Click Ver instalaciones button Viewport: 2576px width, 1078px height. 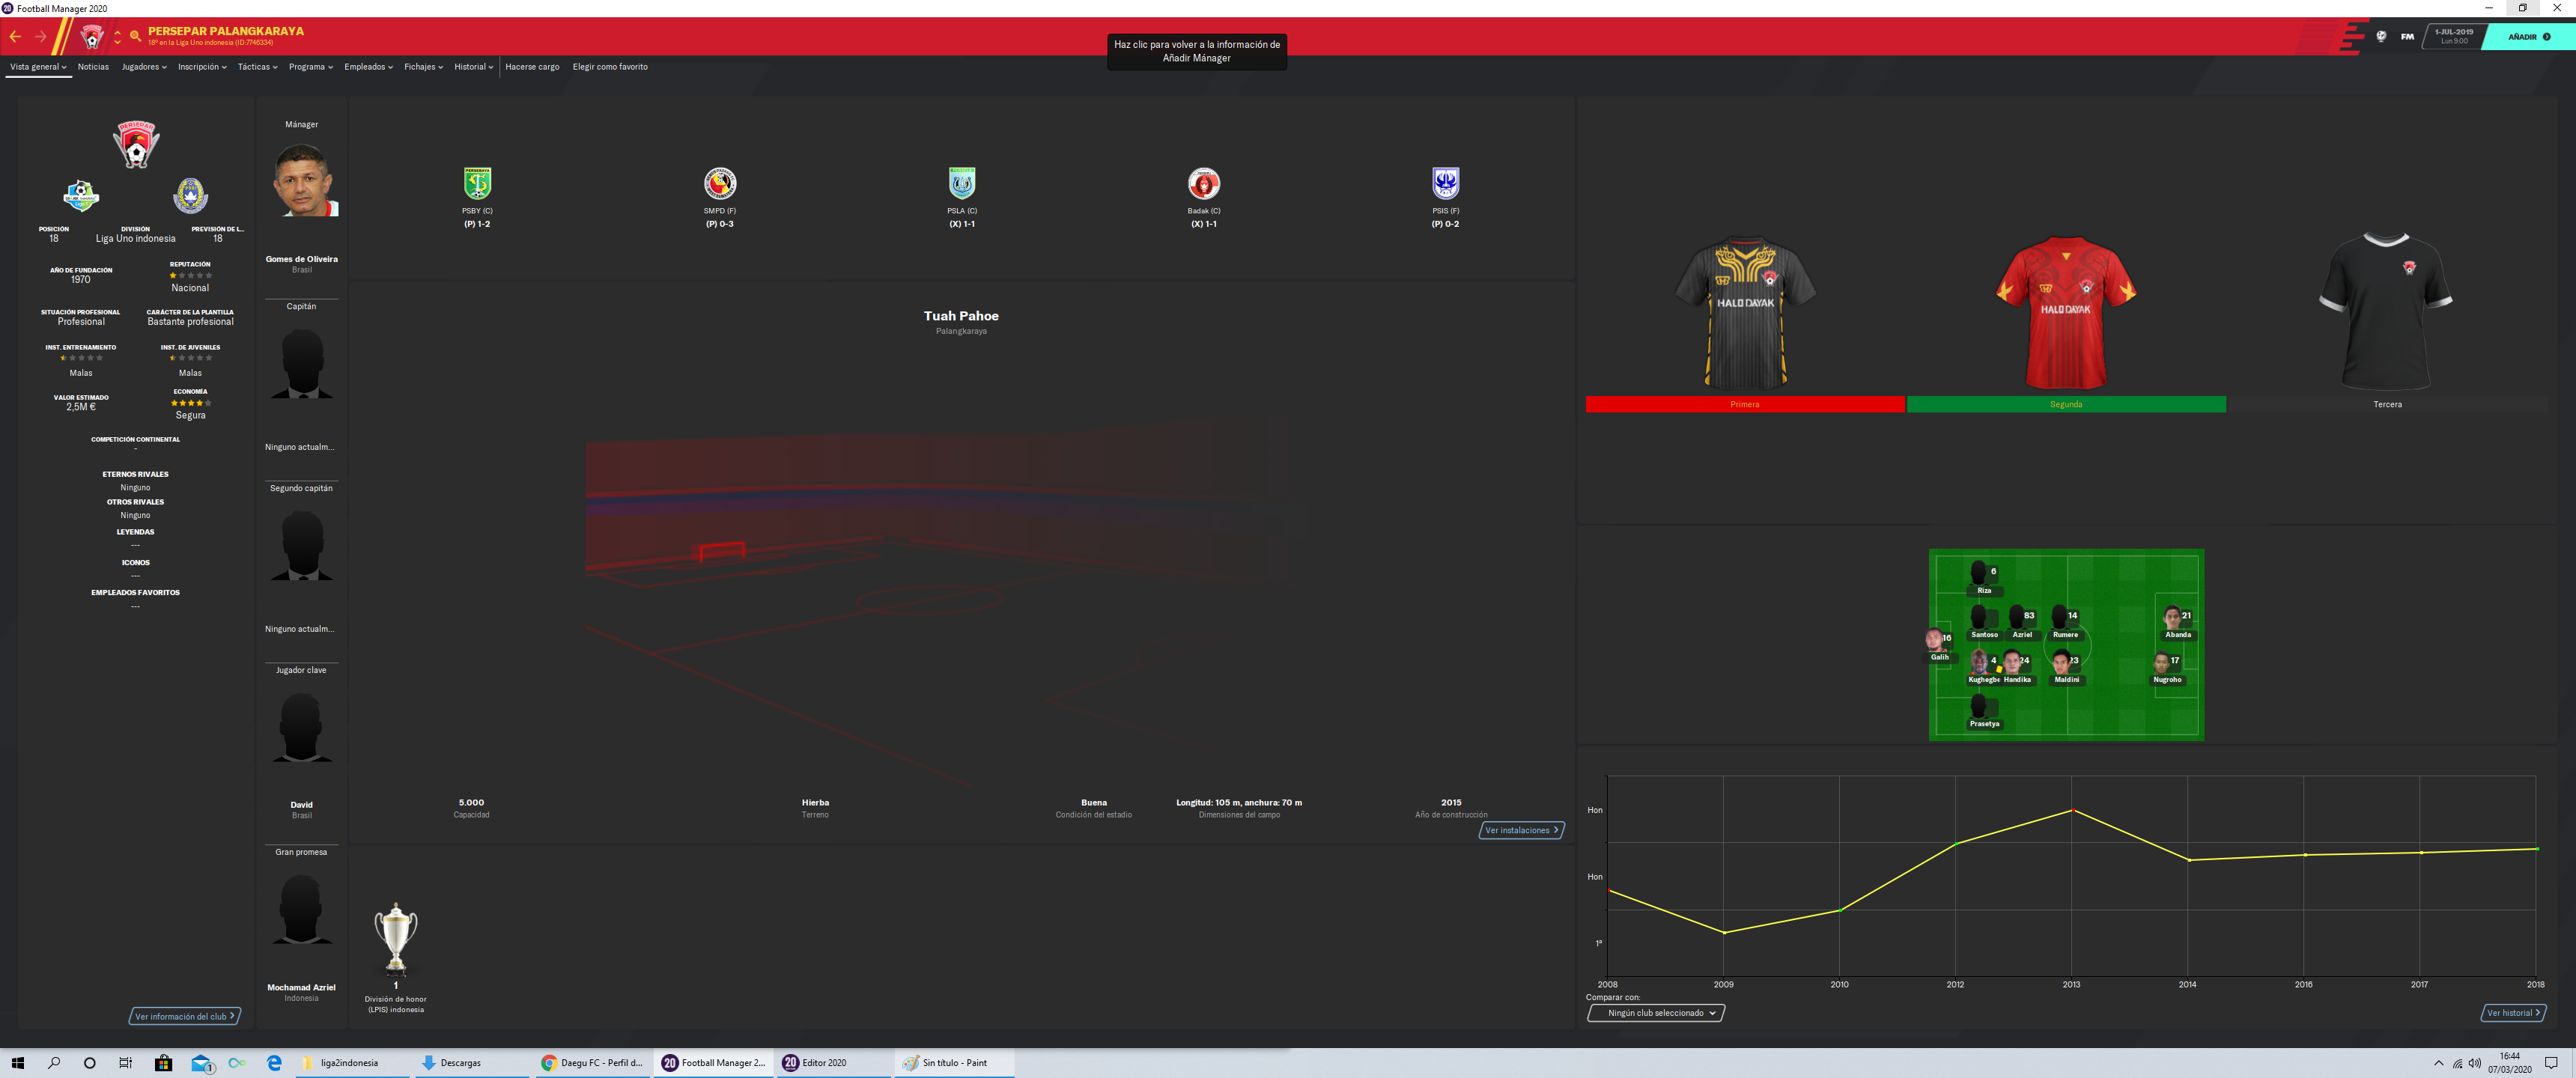pos(1521,830)
